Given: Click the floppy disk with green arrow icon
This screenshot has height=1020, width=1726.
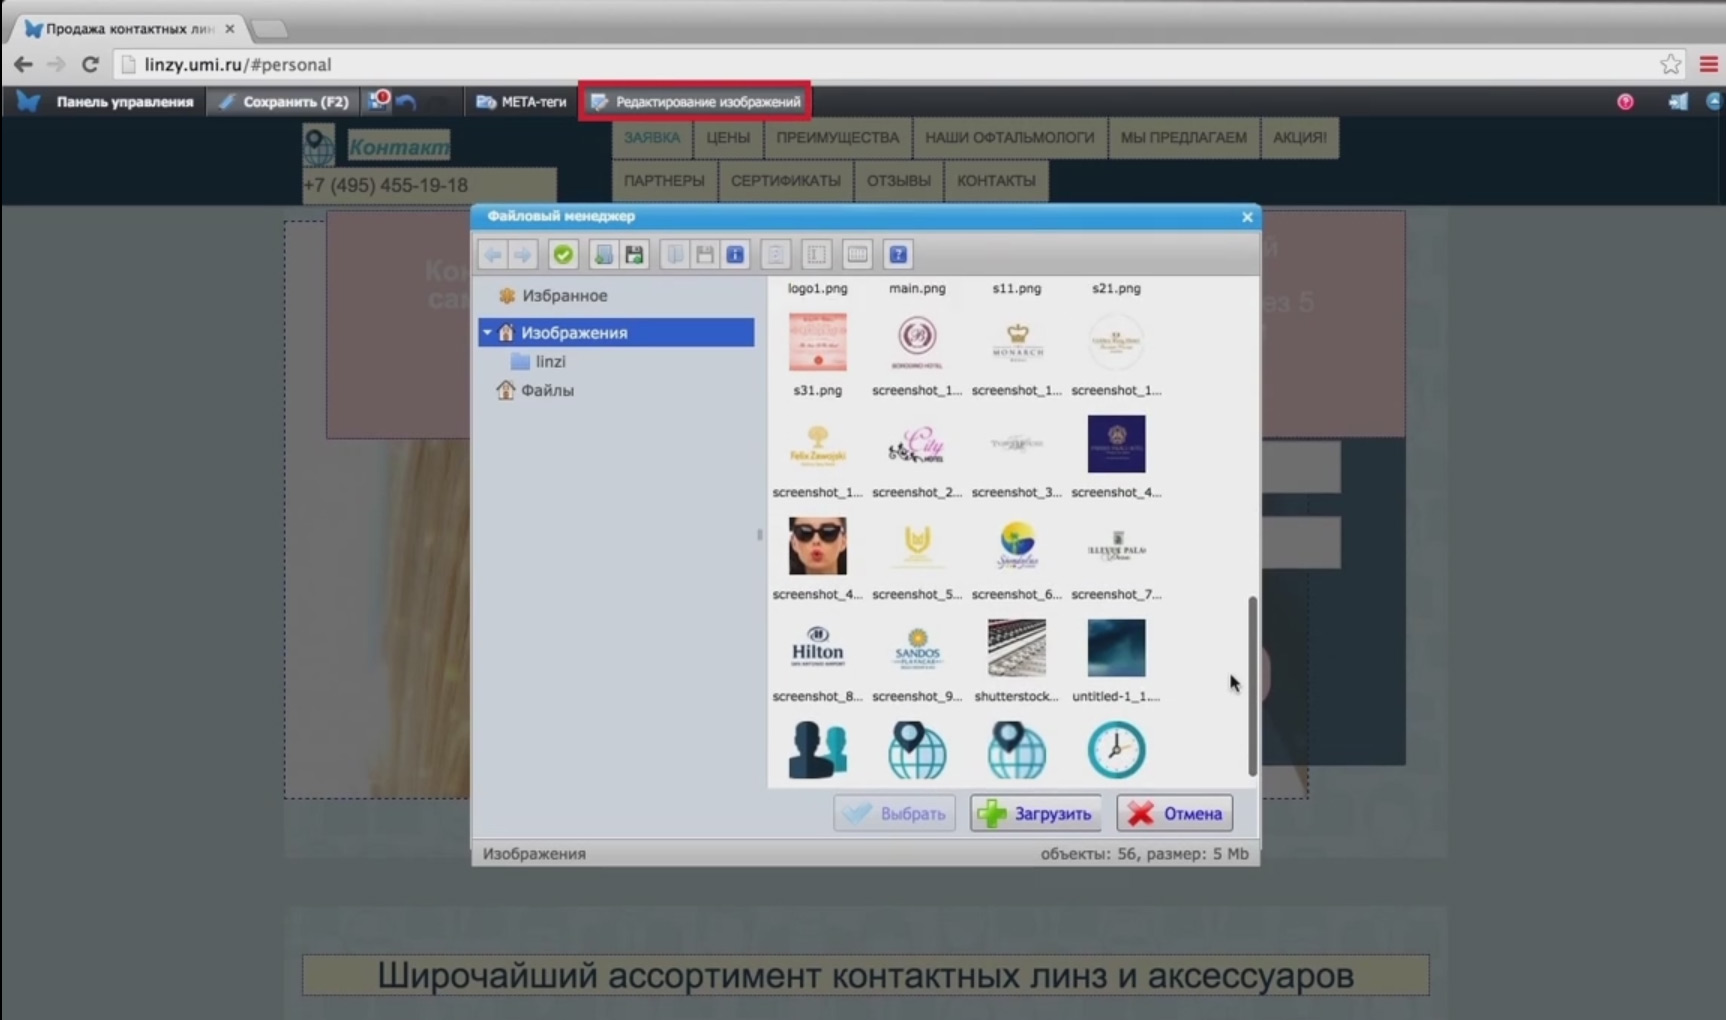Looking at the screenshot, I should [634, 255].
